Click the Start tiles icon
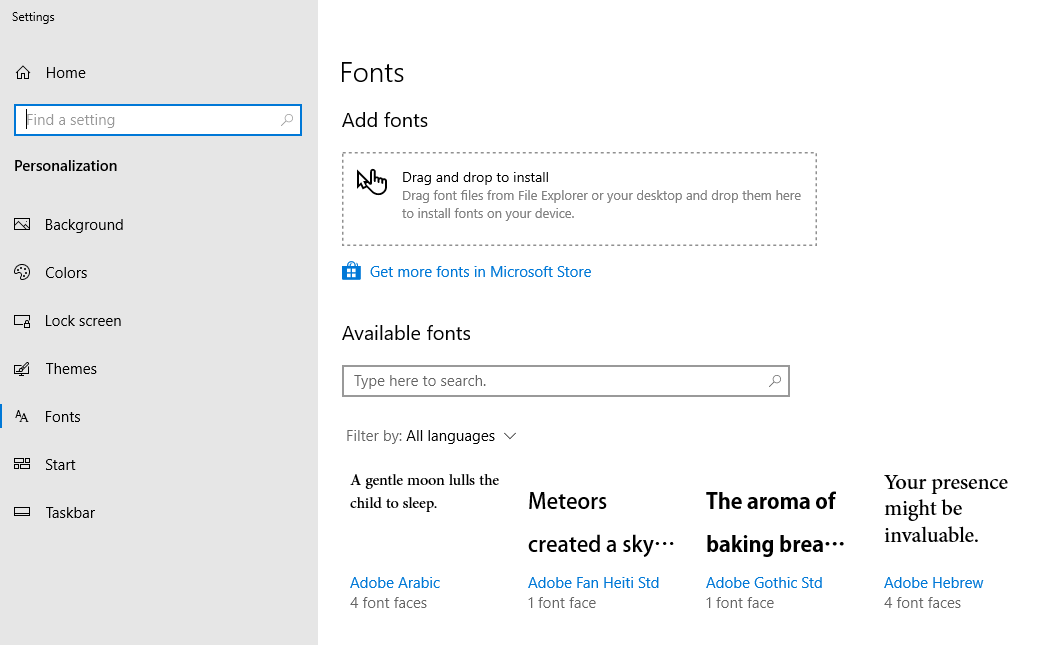The image size is (1049, 645). (x=22, y=464)
